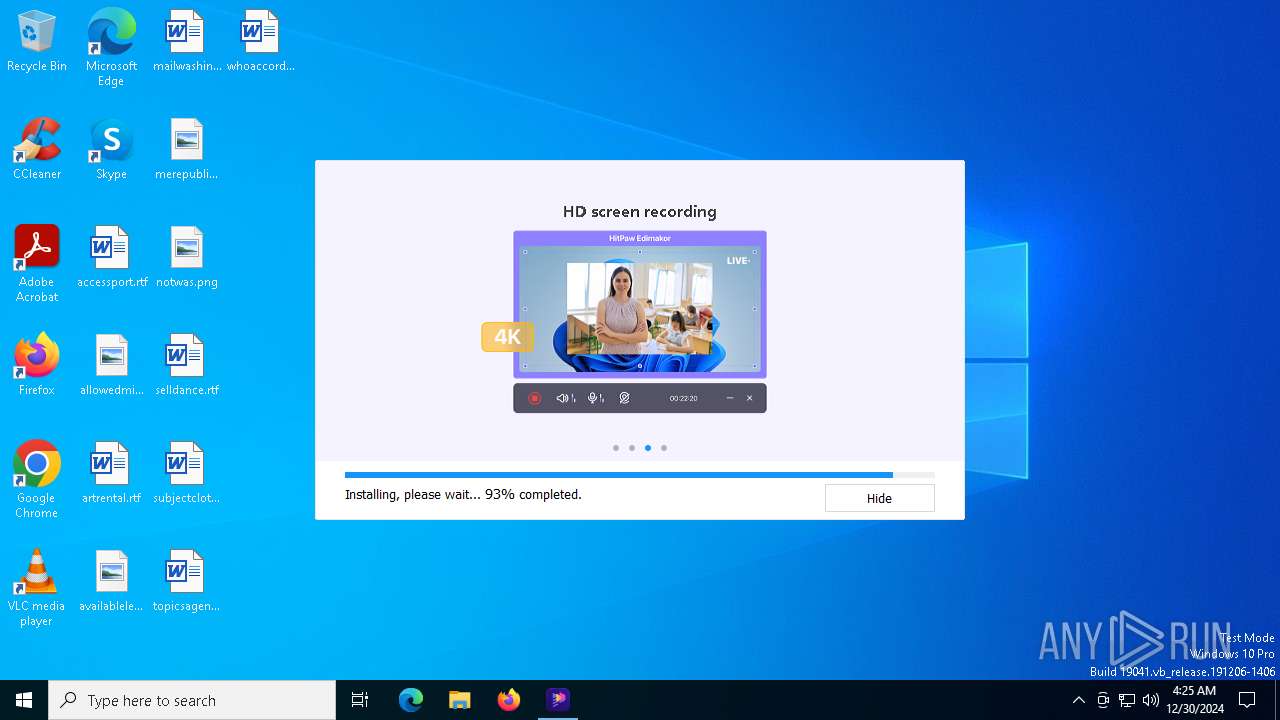Open the notification center icon

click(1247, 700)
